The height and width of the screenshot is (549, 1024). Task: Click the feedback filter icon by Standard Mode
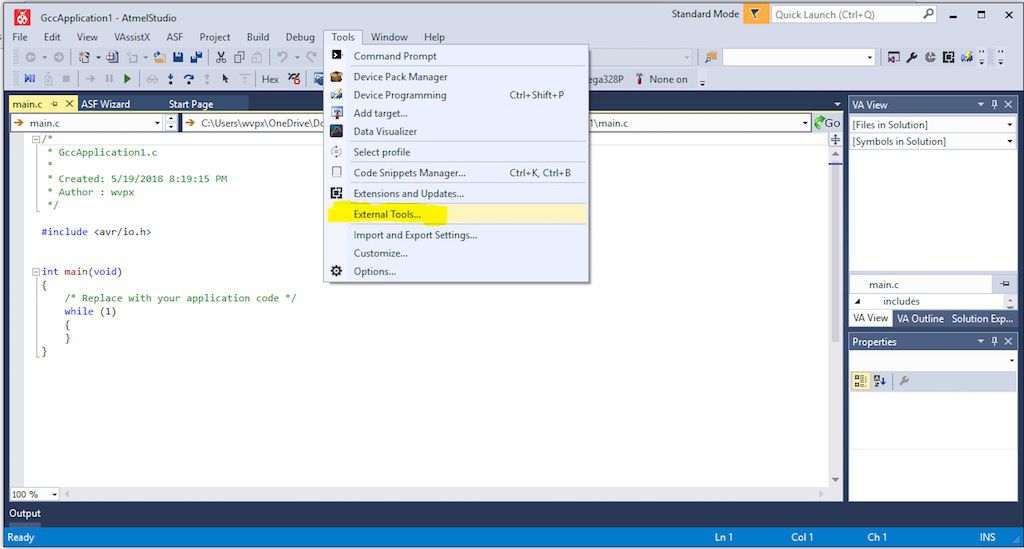pos(755,14)
